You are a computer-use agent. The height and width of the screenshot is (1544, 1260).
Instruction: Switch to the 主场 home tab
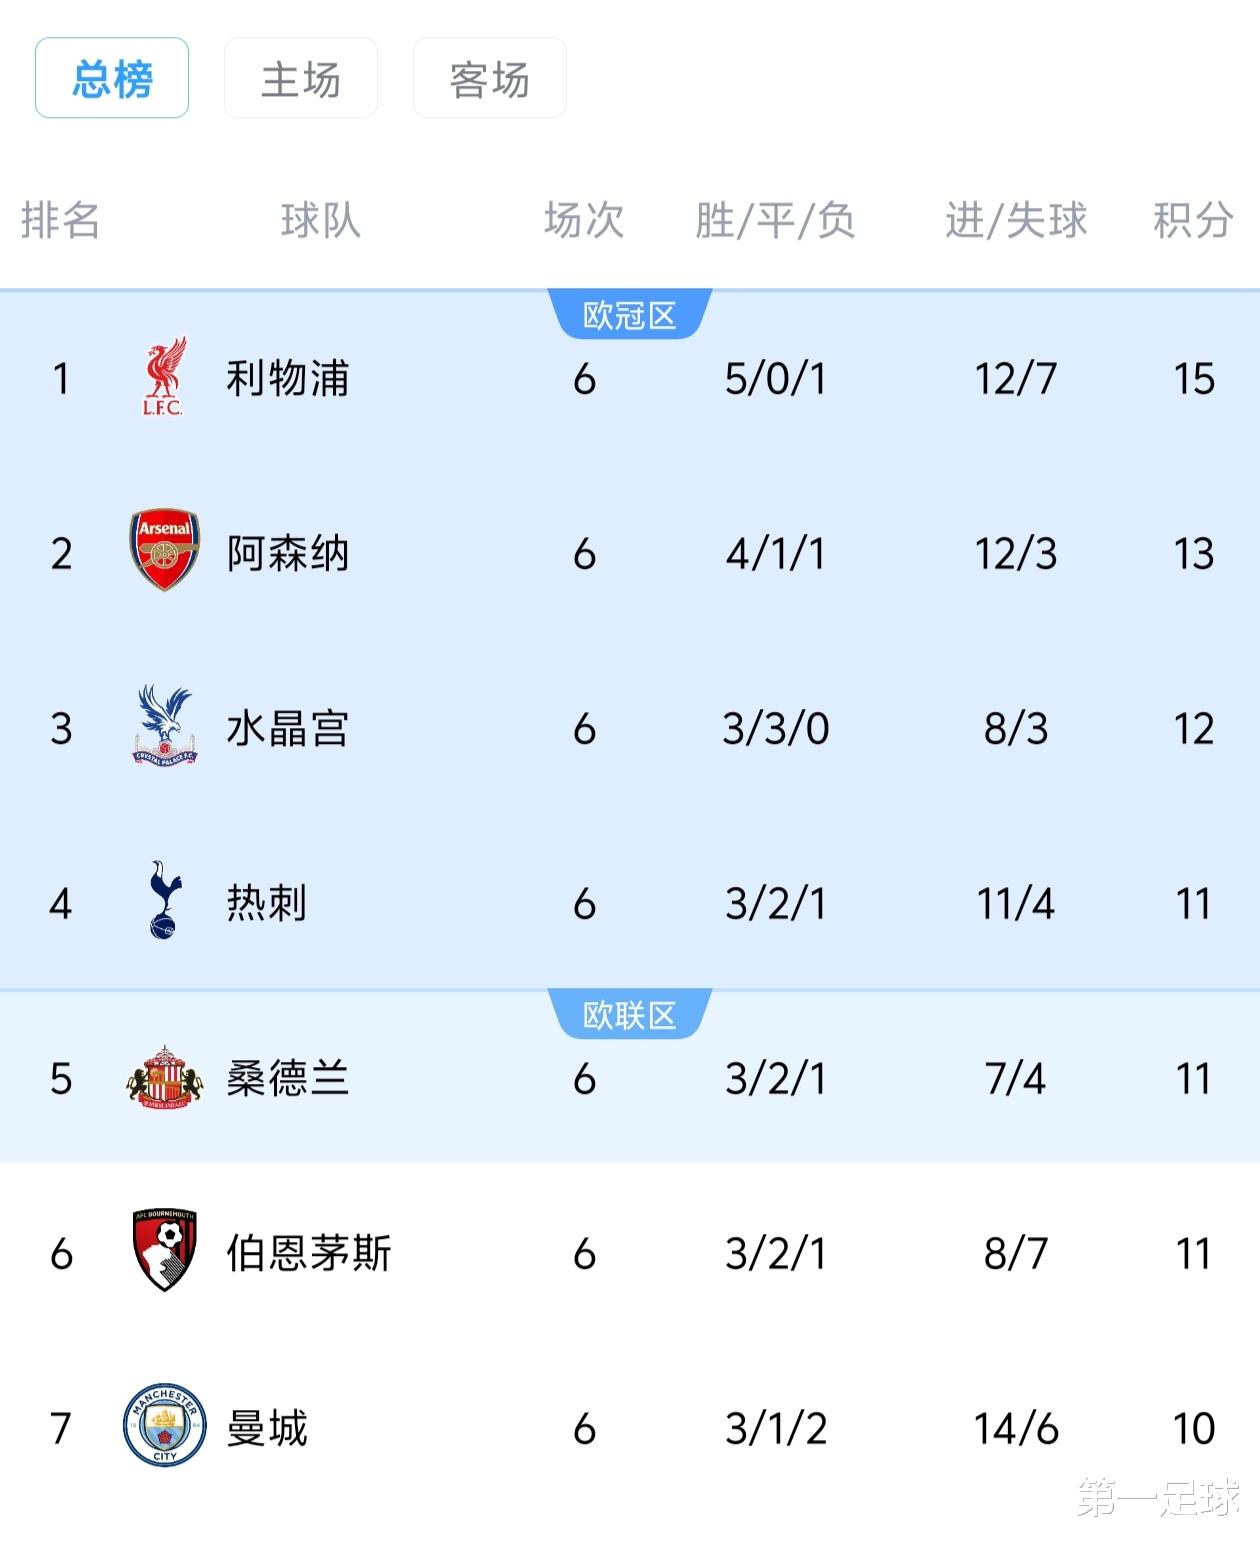click(301, 79)
